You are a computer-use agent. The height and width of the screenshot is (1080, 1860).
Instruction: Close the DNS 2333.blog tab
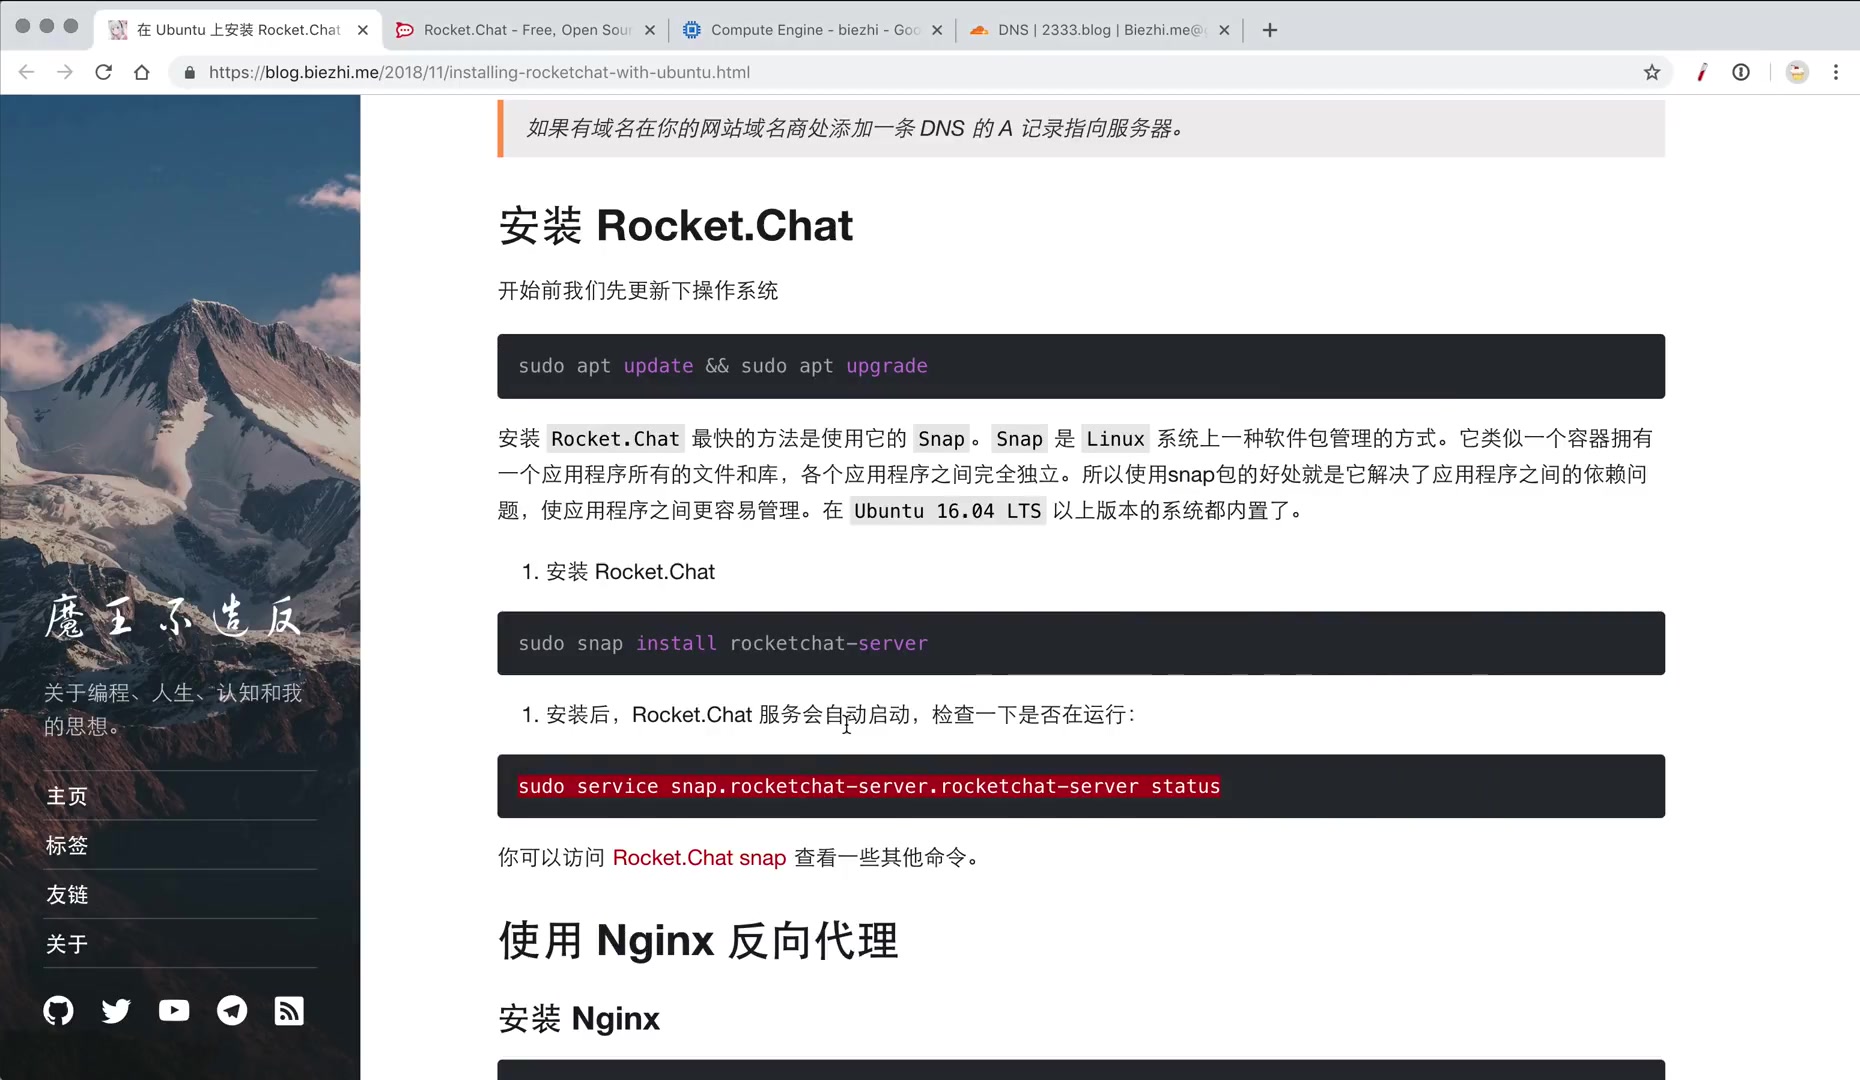click(x=1224, y=30)
